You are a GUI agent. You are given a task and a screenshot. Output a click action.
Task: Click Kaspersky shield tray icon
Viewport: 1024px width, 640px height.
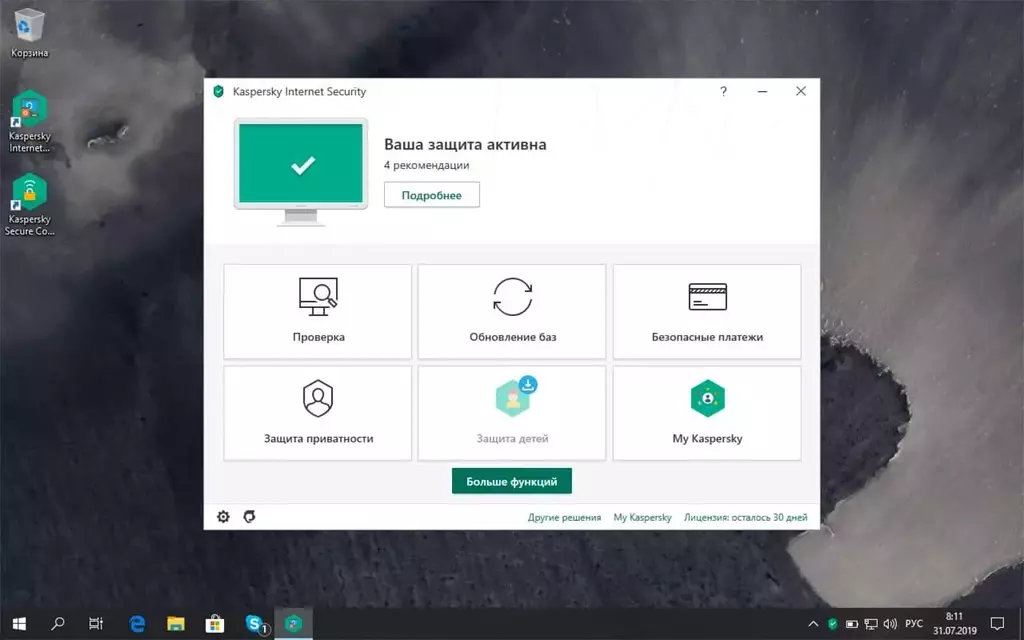pyautogui.click(x=833, y=624)
